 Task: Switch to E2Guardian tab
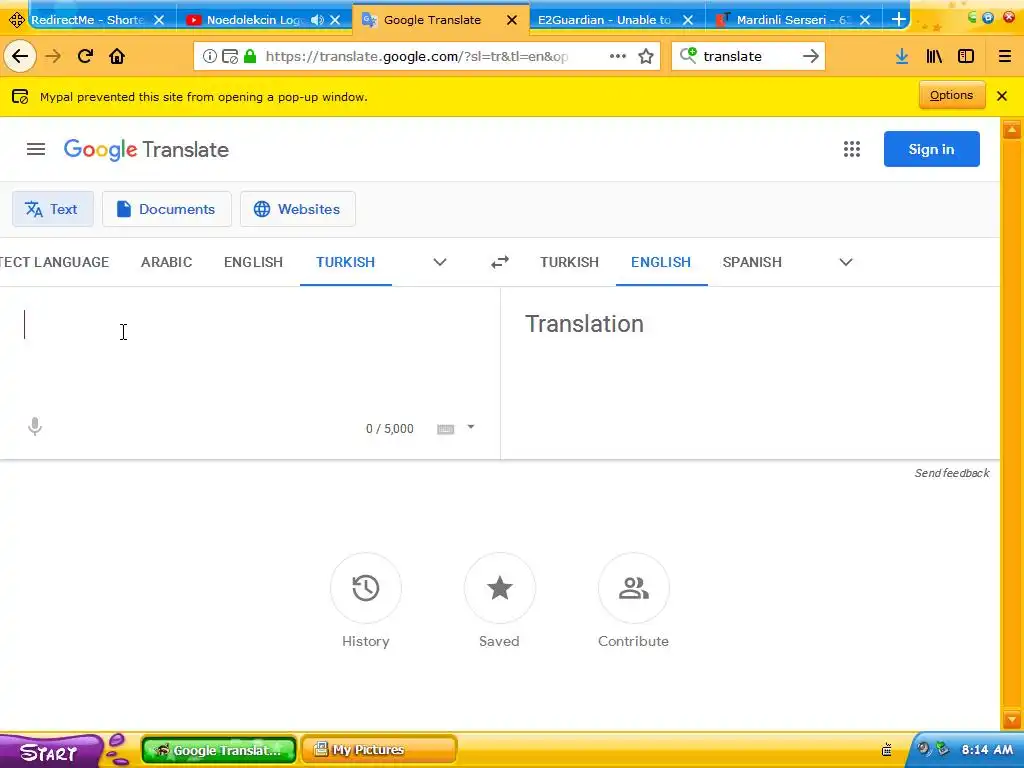click(605, 20)
